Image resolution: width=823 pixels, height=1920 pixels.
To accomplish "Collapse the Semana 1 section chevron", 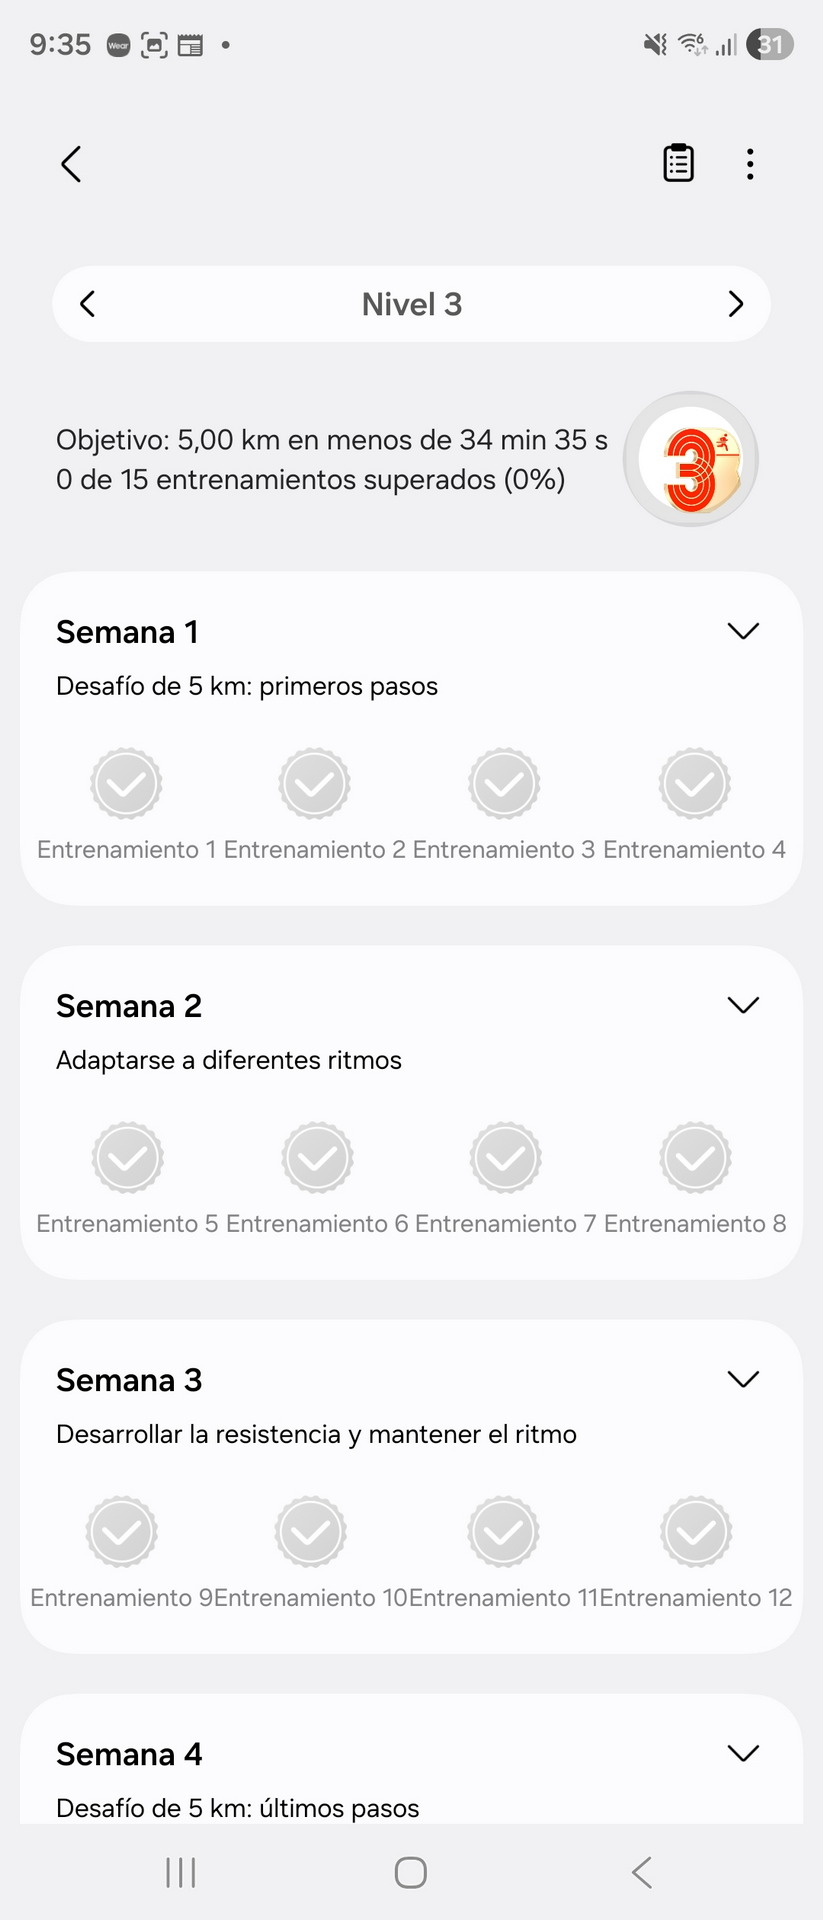I will (x=743, y=631).
